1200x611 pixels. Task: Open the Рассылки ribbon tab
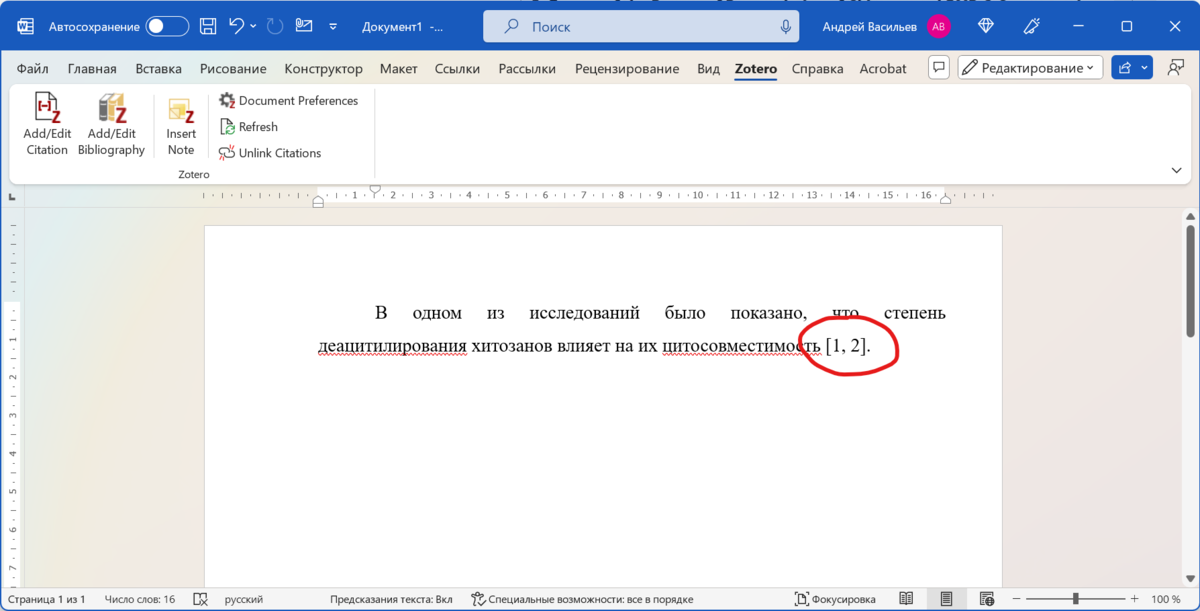pos(527,69)
